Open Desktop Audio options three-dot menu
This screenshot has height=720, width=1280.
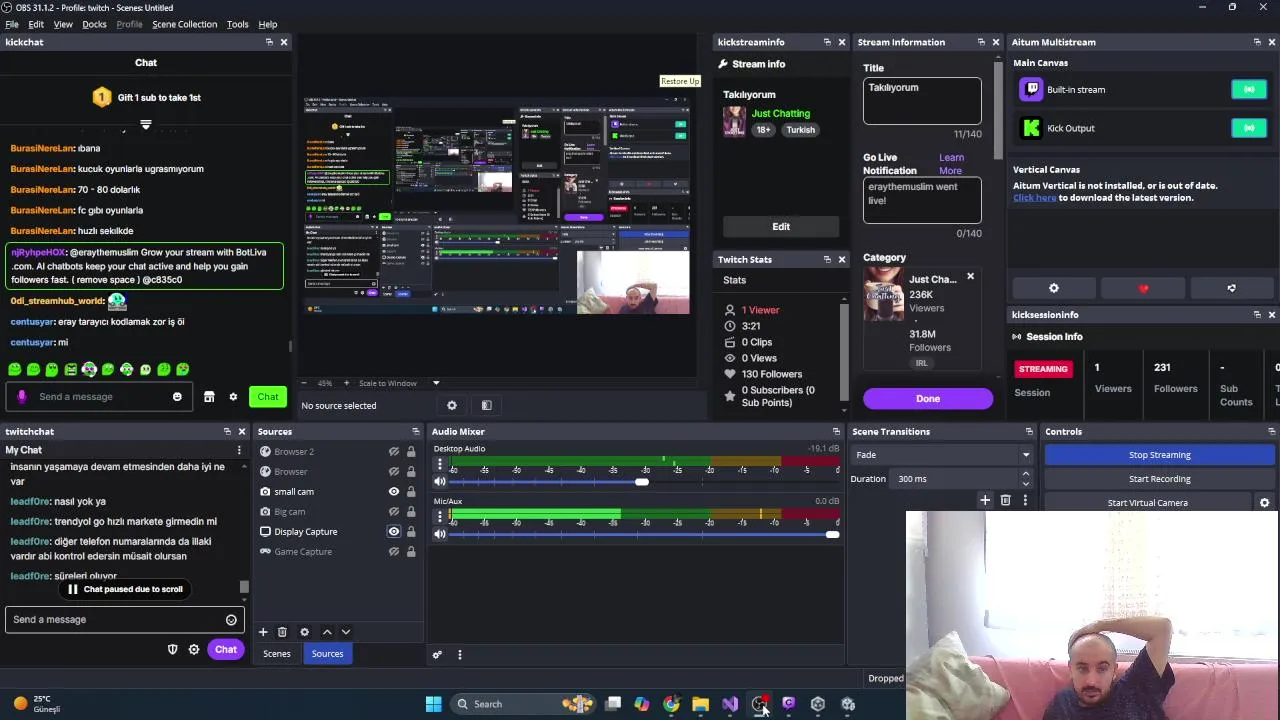coord(440,464)
